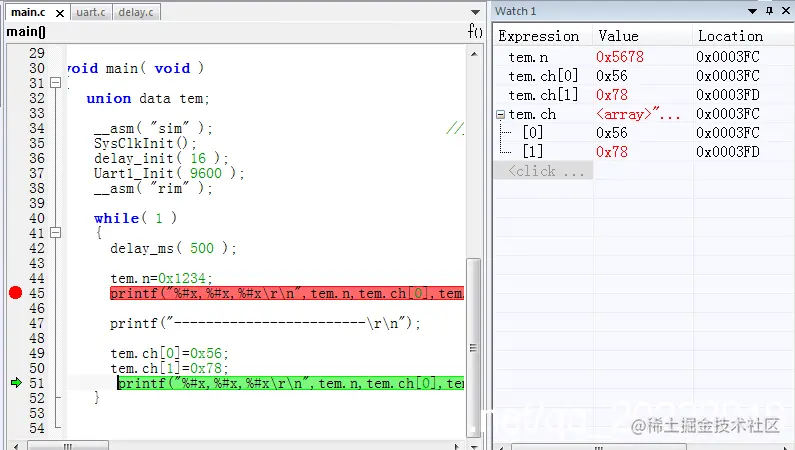Click the <click ...> add-expression field
This screenshot has height=450, width=795.
point(543,171)
